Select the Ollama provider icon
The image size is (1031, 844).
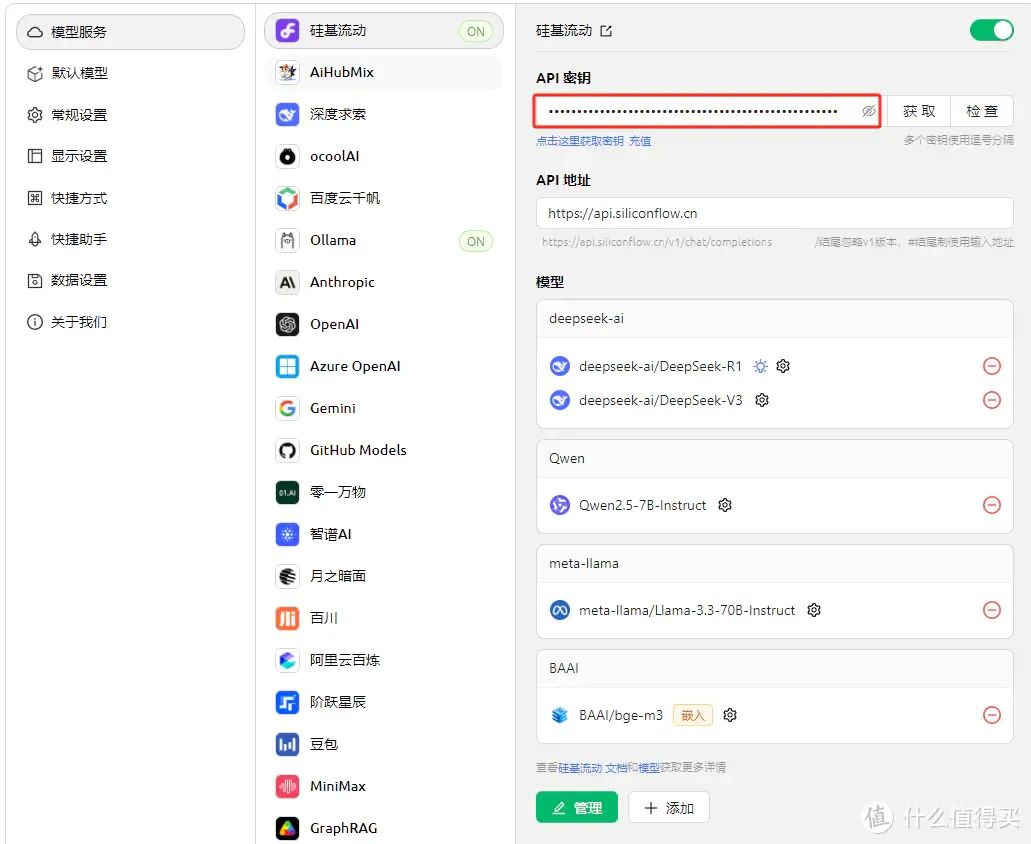click(287, 241)
